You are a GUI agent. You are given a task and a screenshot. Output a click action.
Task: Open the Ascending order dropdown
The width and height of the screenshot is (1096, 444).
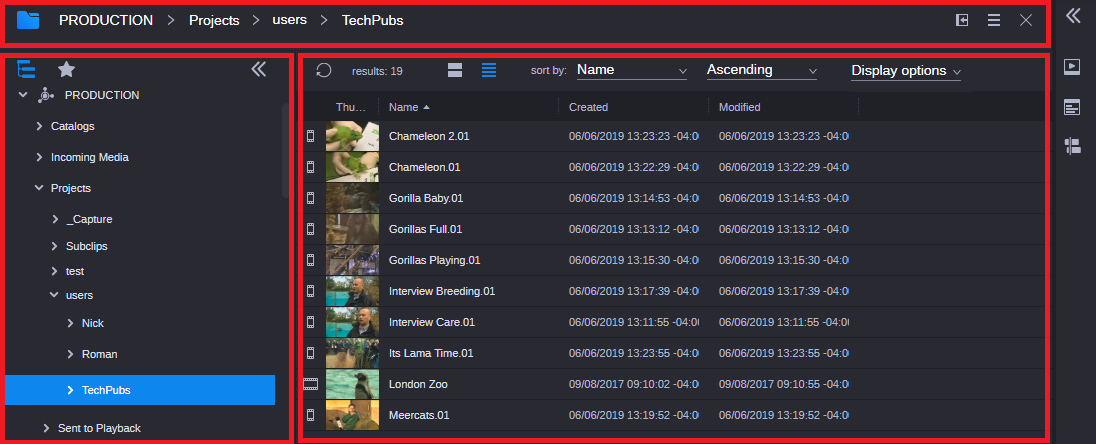click(761, 70)
